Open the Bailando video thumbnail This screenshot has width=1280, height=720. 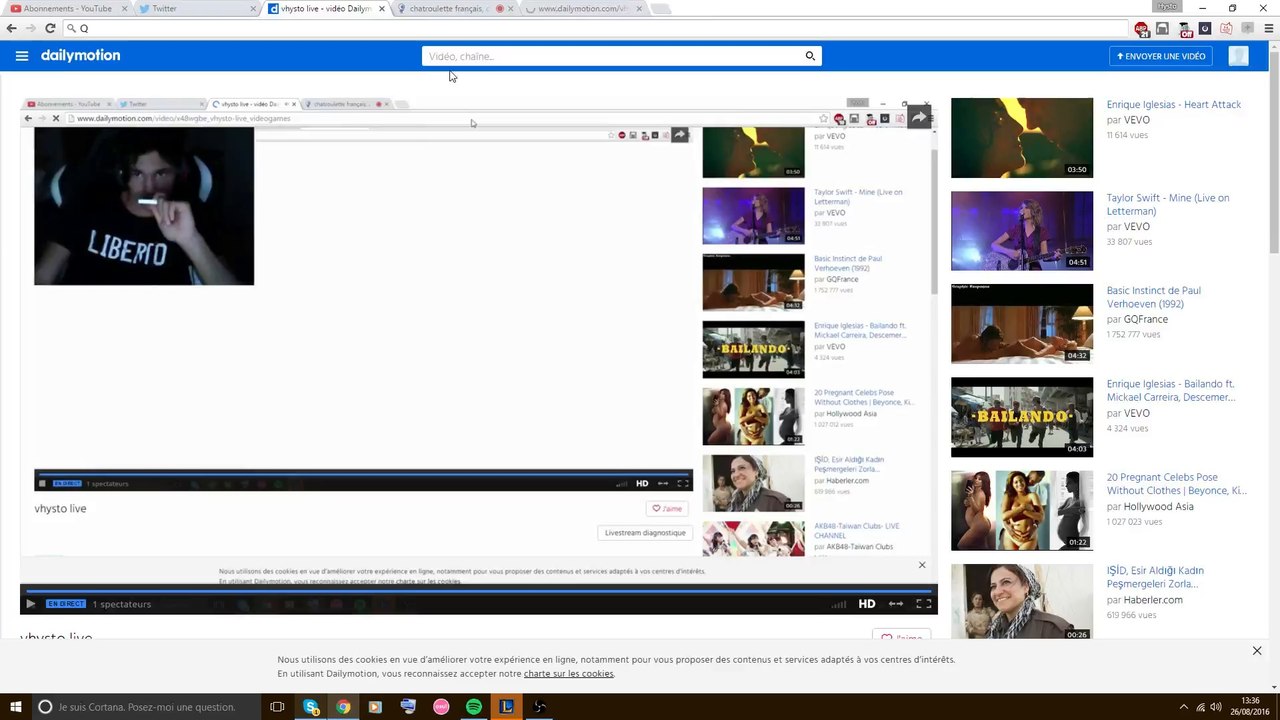pyautogui.click(x=1022, y=417)
